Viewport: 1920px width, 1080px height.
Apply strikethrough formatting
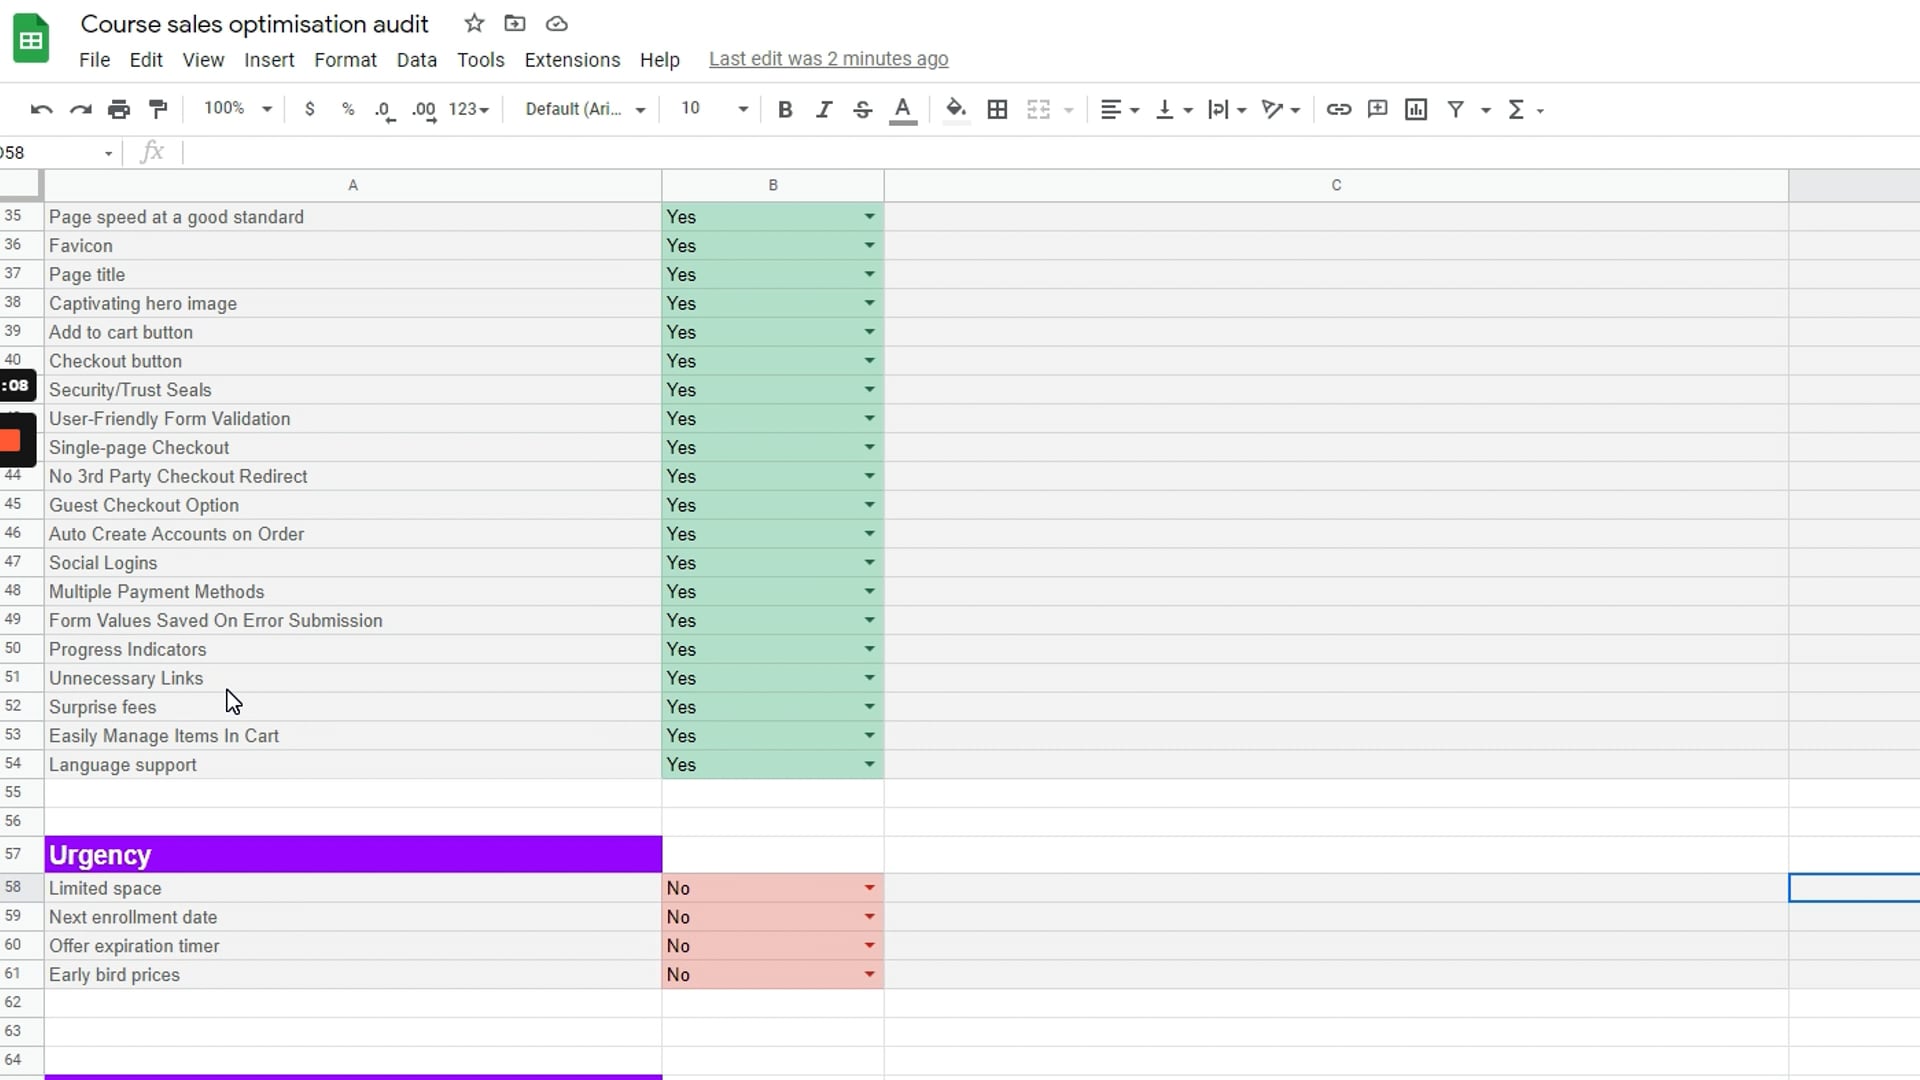[863, 110]
